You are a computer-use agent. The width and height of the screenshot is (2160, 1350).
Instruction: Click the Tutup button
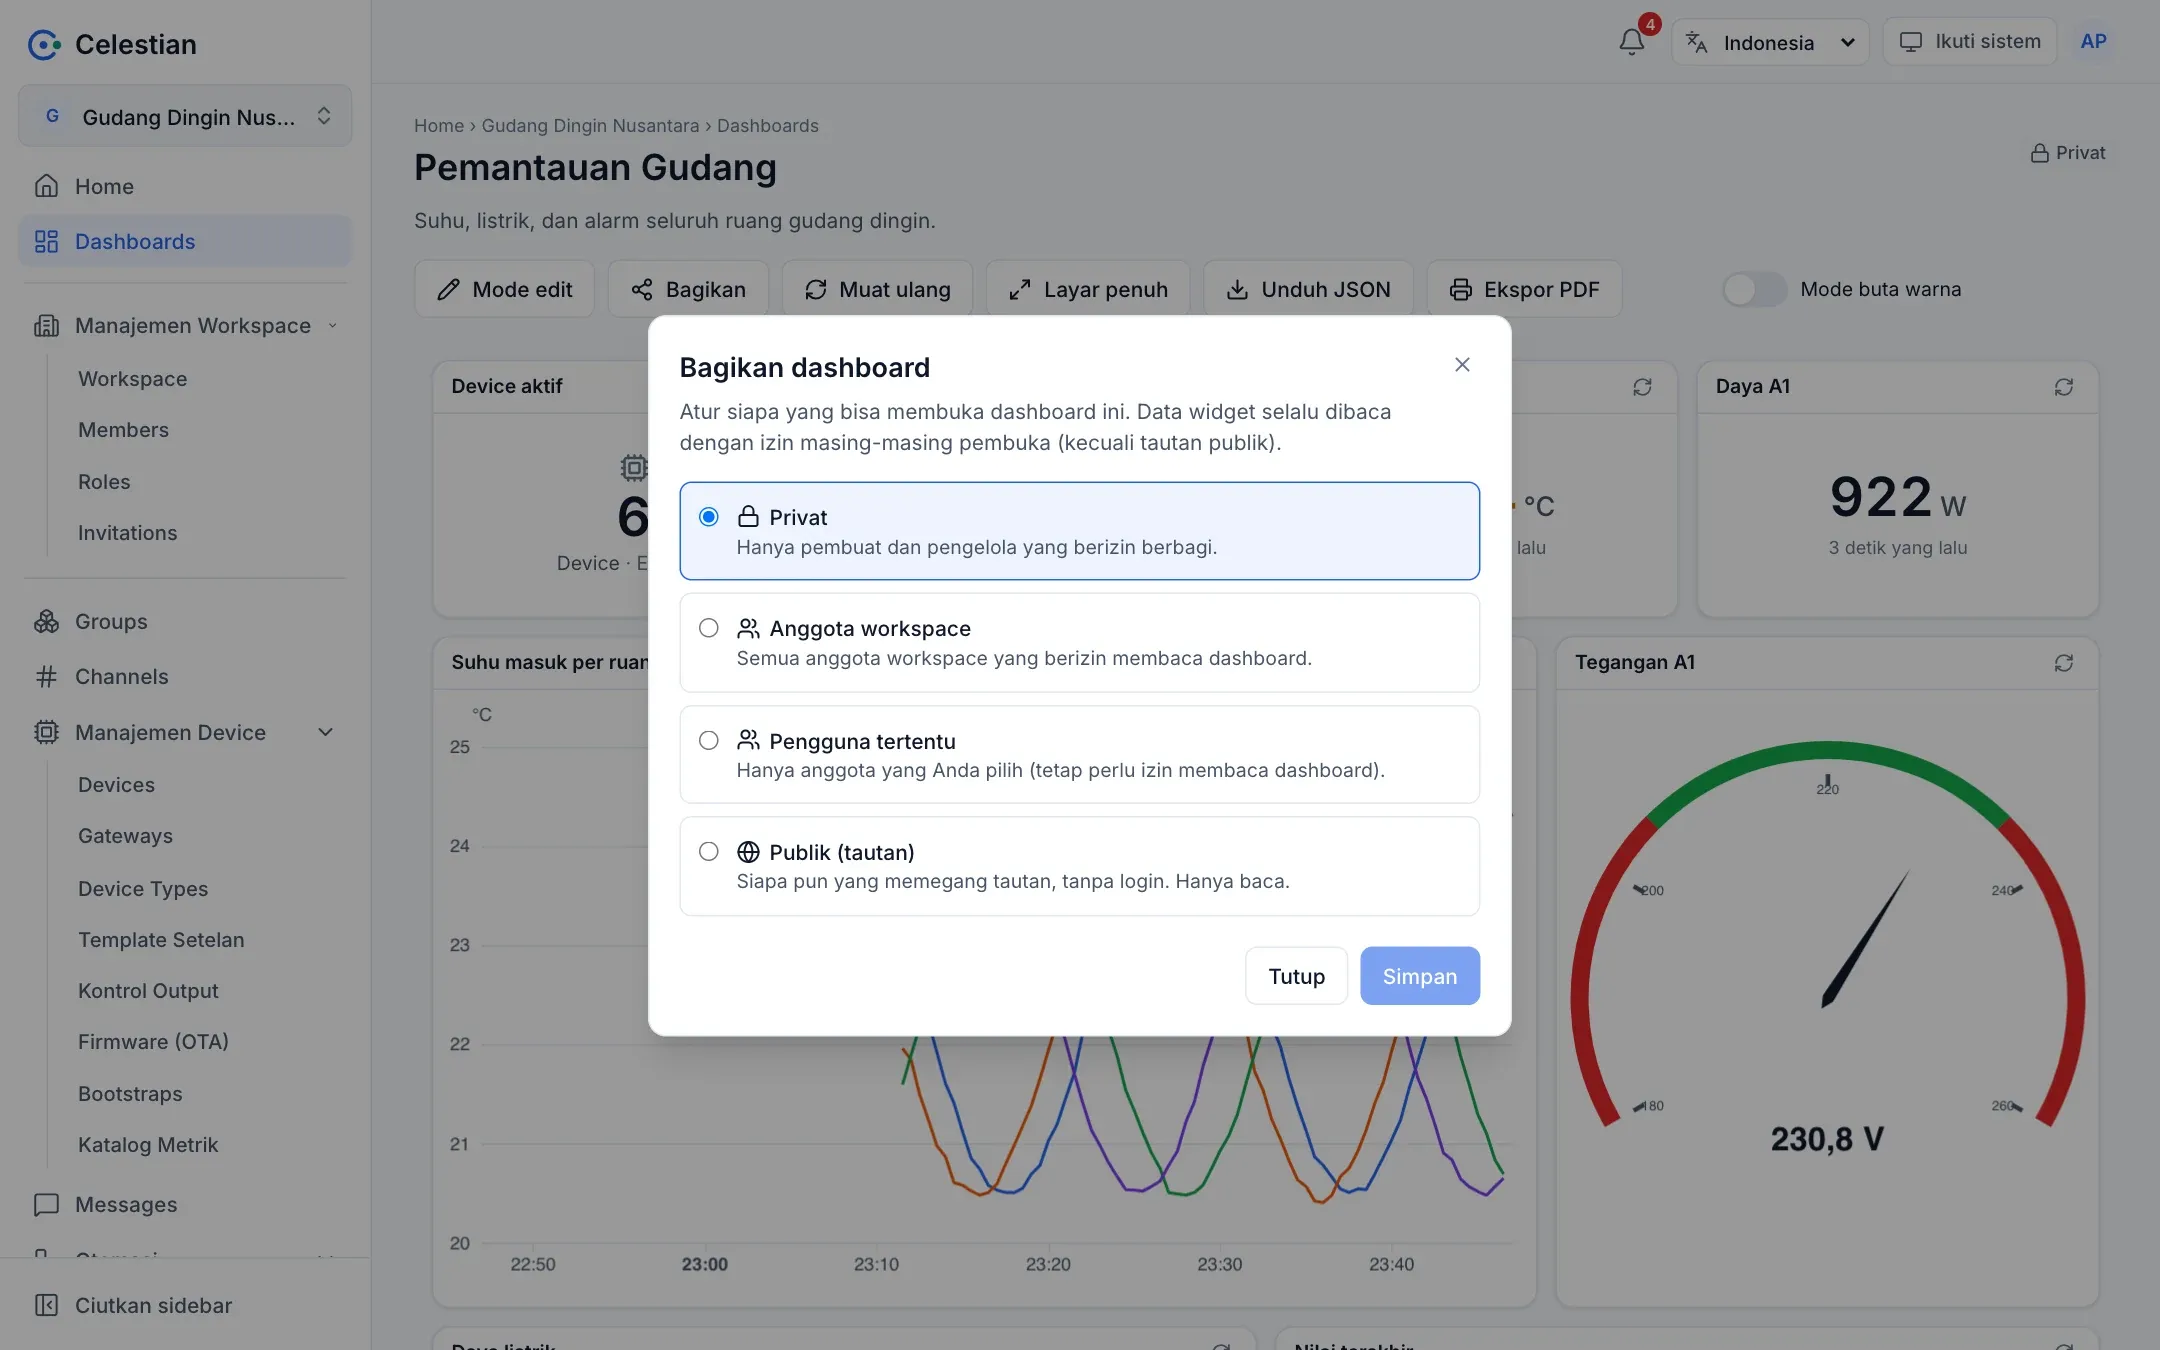(x=1296, y=976)
